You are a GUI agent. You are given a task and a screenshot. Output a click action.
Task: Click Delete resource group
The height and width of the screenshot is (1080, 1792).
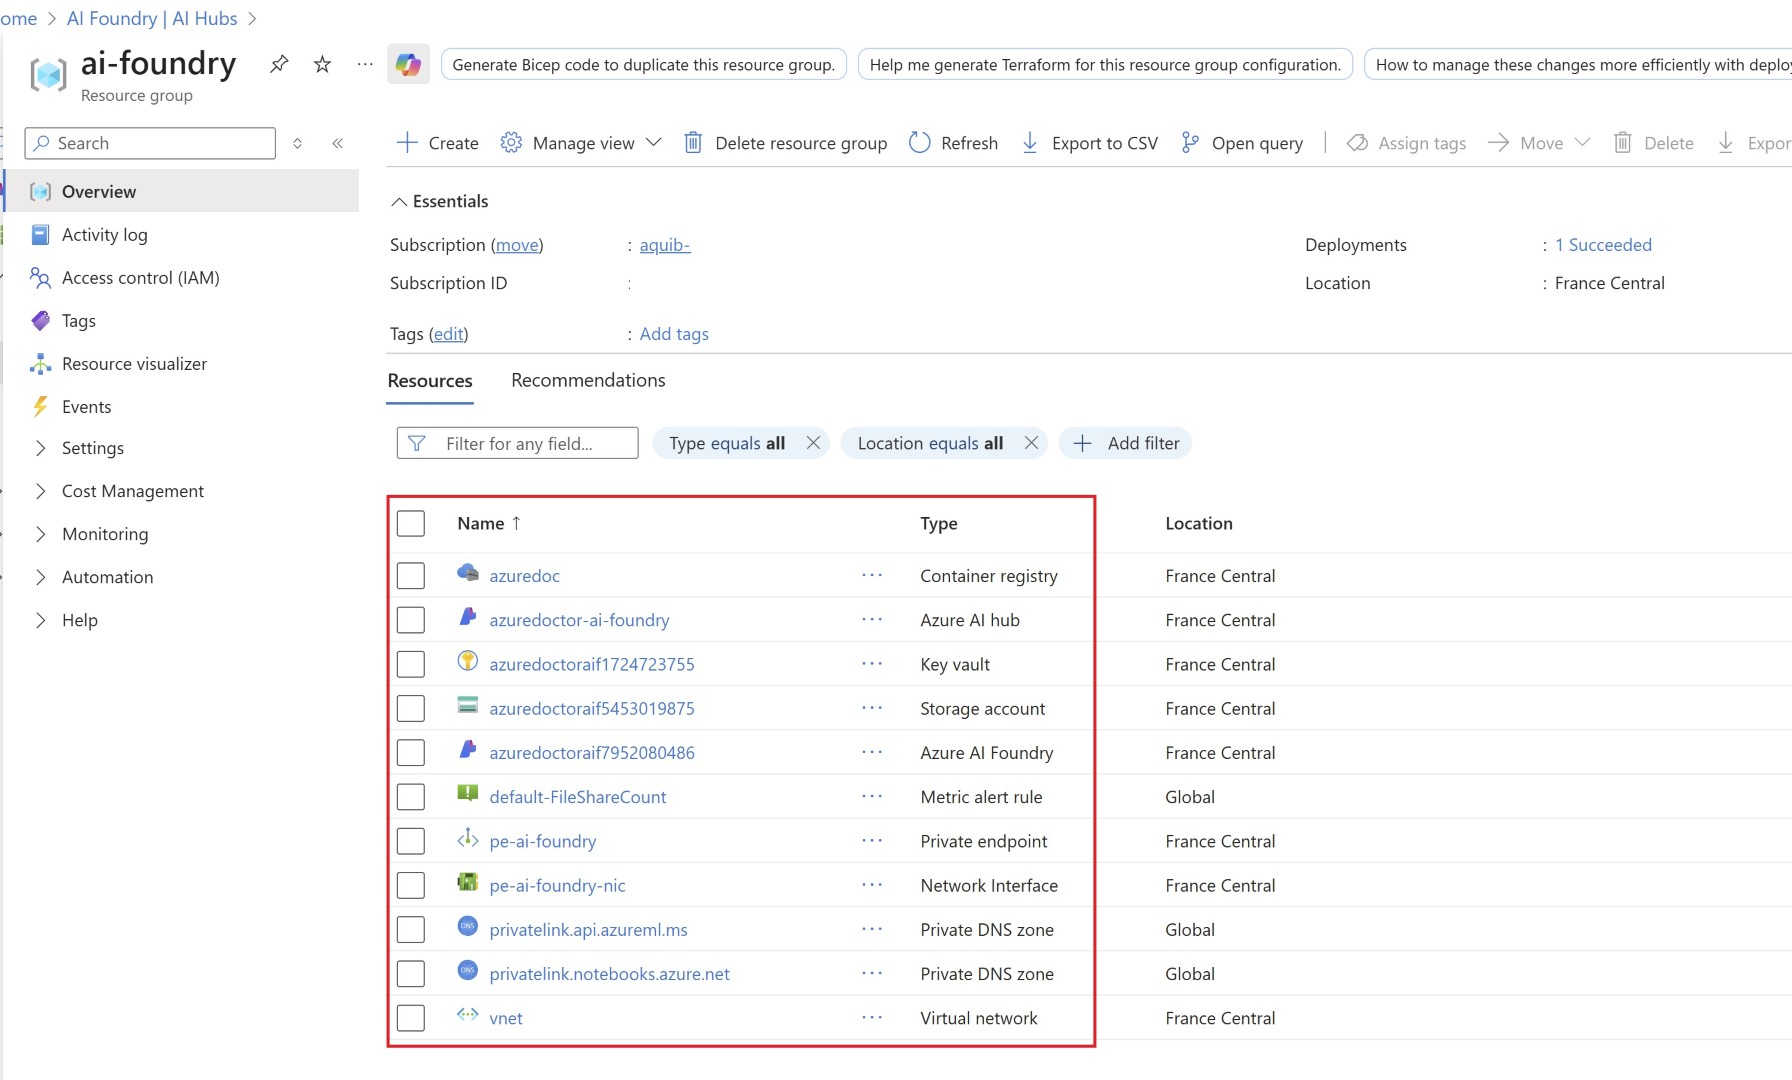[785, 143]
